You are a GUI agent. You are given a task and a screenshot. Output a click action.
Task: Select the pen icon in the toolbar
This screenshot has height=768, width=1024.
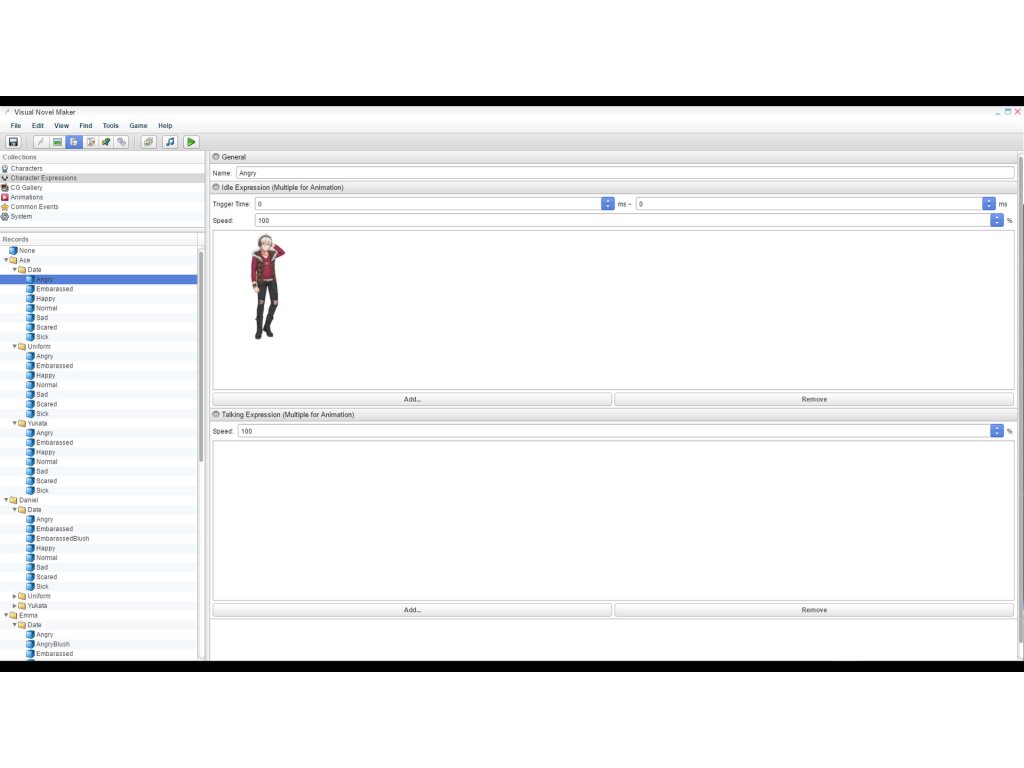(40, 142)
